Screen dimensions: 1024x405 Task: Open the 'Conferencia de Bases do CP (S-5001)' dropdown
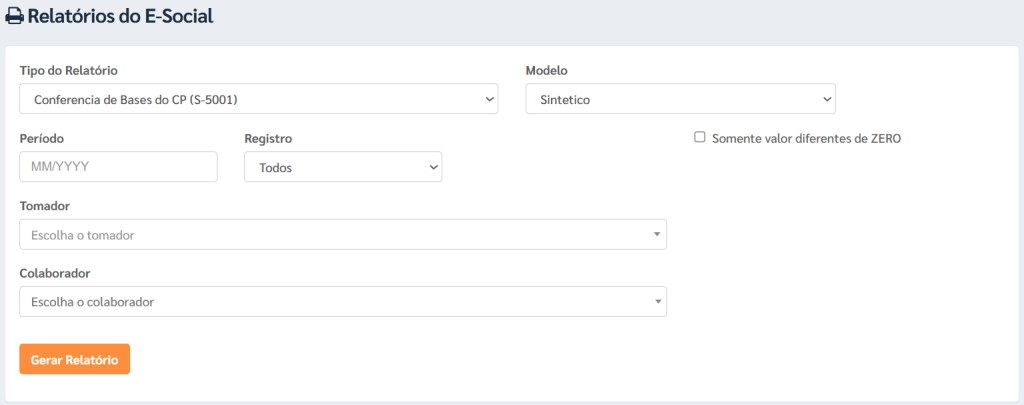(259, 99)
